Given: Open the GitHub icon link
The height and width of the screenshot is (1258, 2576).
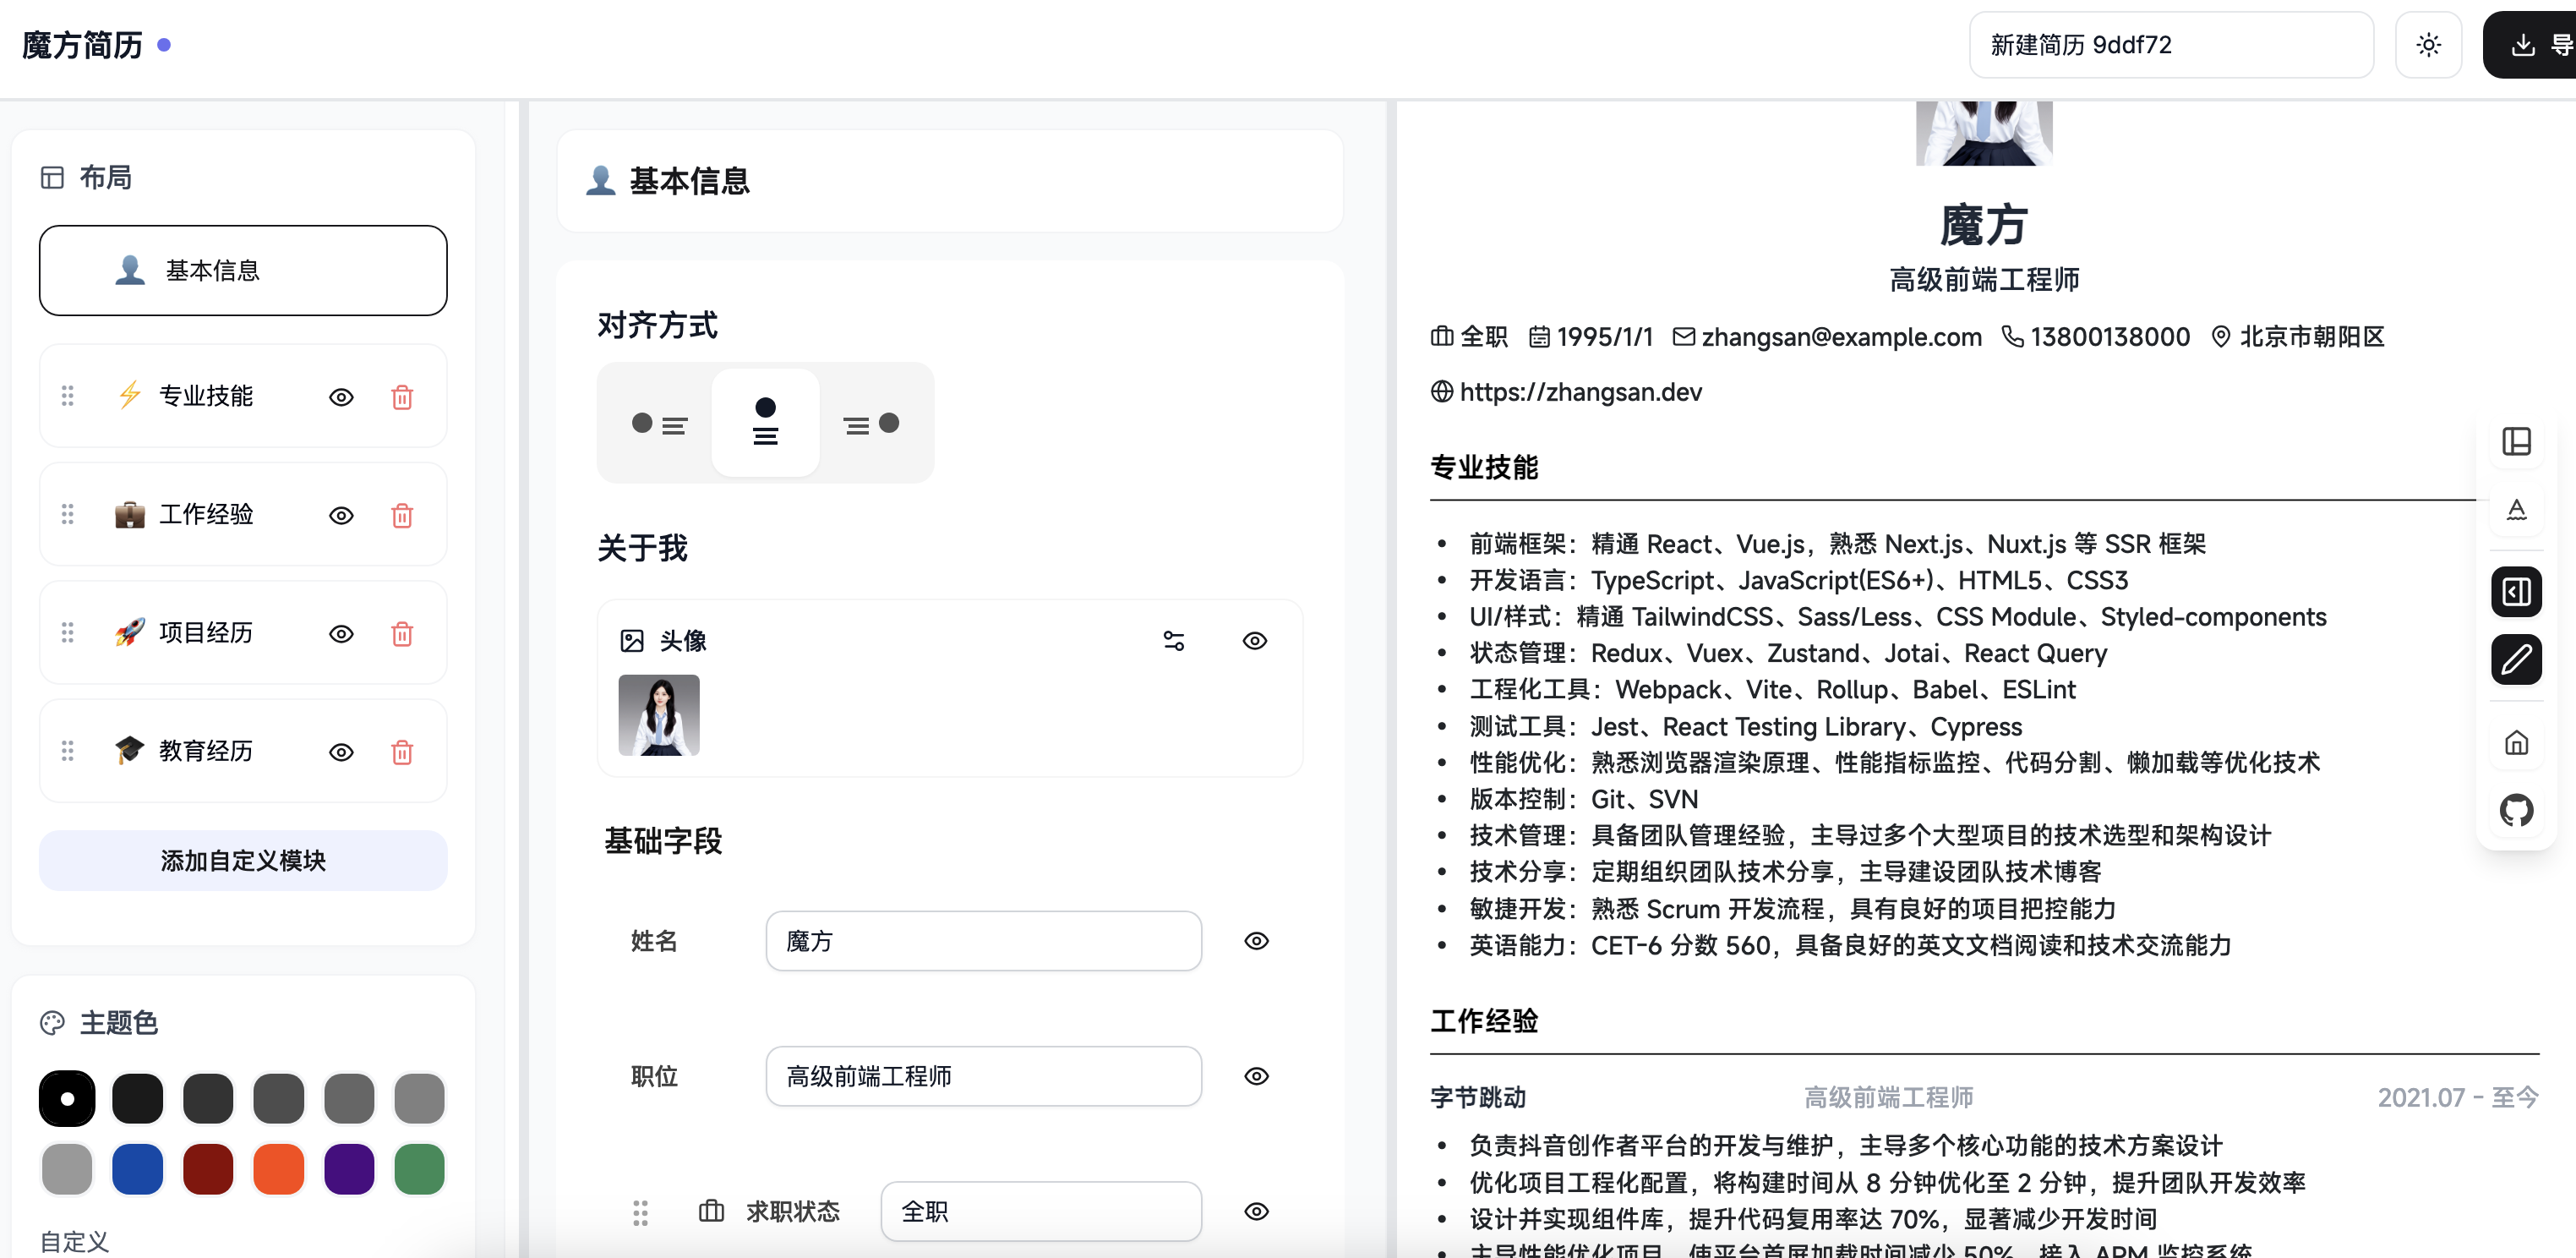Looking at the screenshot, I should [2516, 810].
